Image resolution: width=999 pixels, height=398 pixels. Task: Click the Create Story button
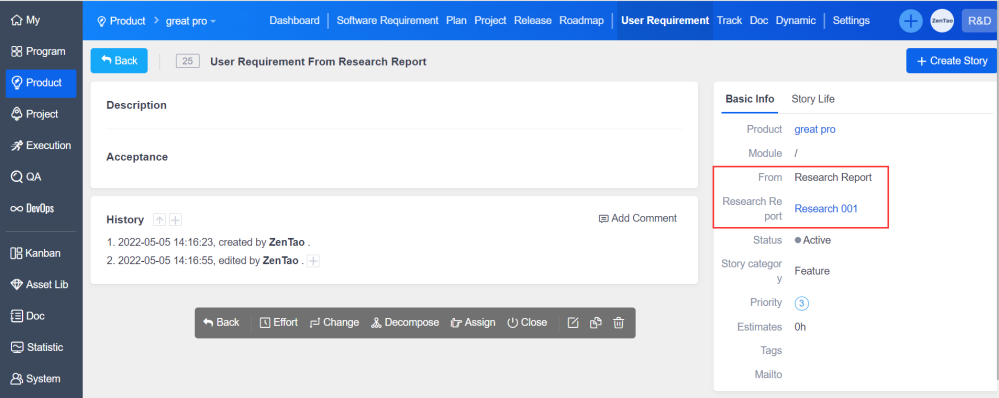pyautogui.click(x=951, y=61)
